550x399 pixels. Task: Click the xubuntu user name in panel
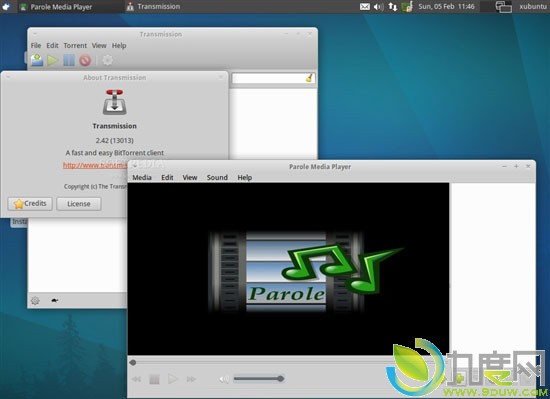click(x=532, y=7)
